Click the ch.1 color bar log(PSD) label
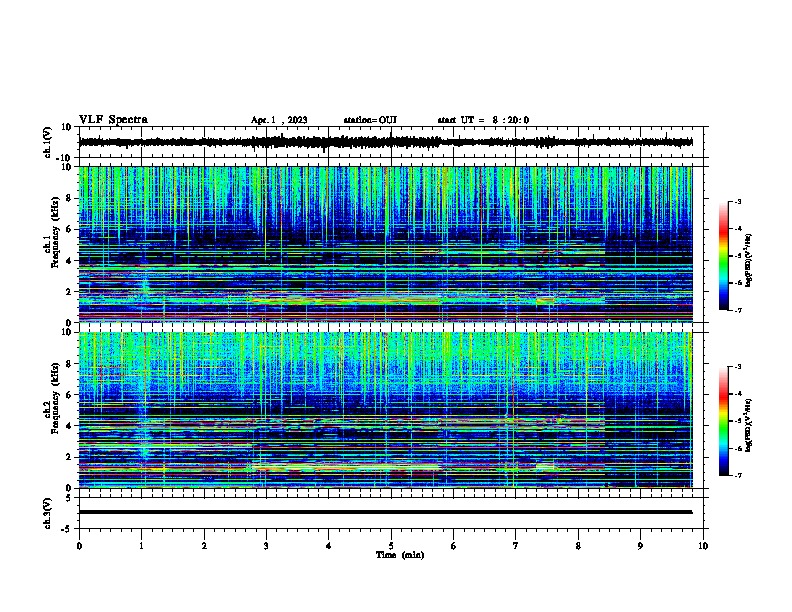 (749, 261)
